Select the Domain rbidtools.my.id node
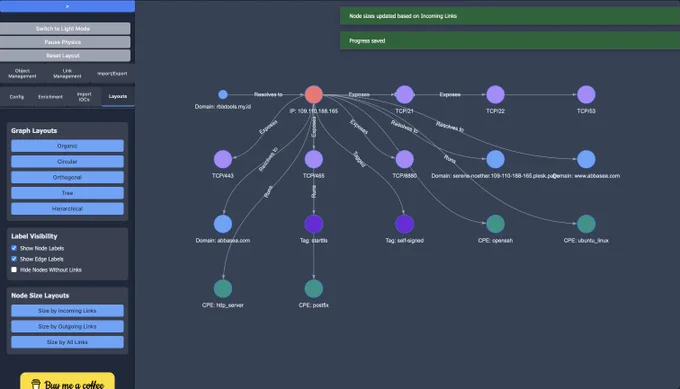 click(x=223, y=94)
